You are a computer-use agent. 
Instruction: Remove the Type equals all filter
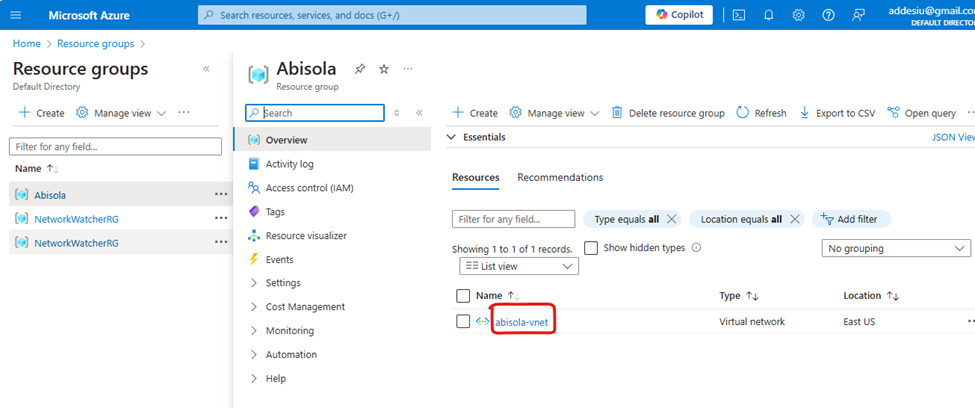tap(672, 219)
